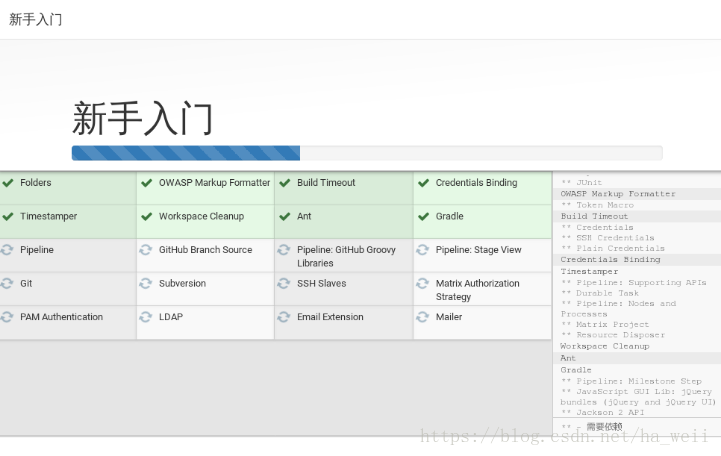Click the pending sync icon beside Git

[x=7, y=283]
